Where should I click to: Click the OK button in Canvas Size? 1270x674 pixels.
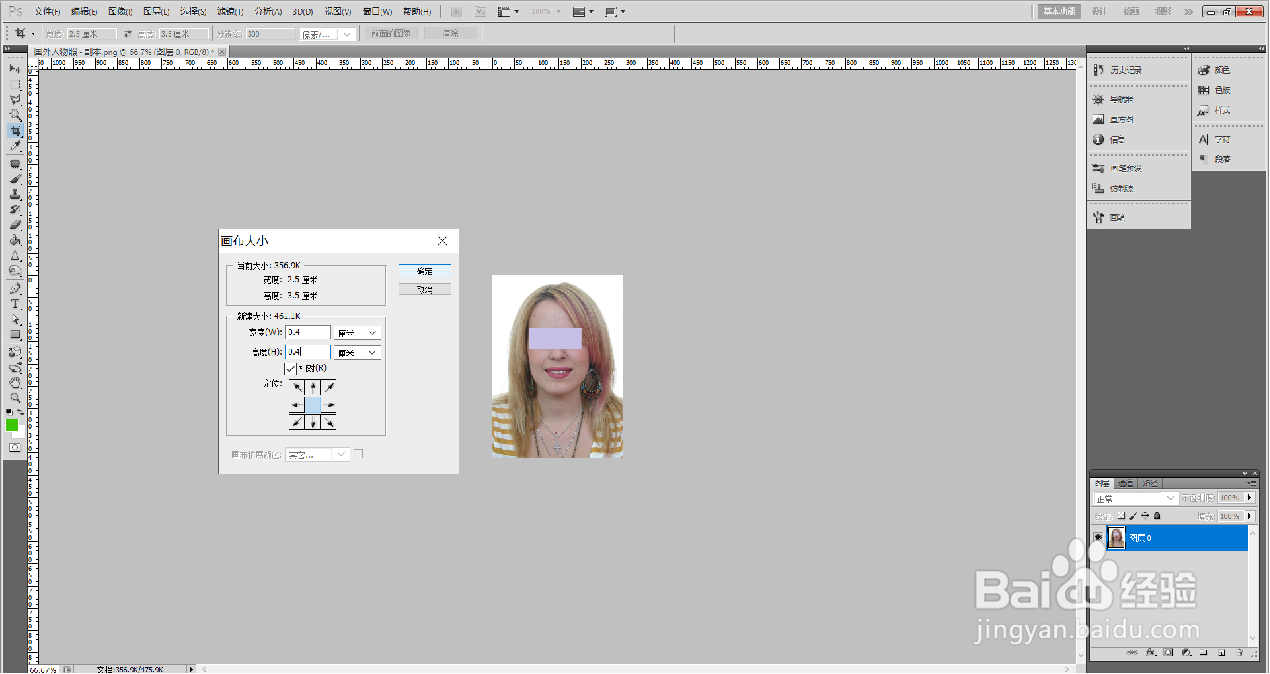click(425, 271)
